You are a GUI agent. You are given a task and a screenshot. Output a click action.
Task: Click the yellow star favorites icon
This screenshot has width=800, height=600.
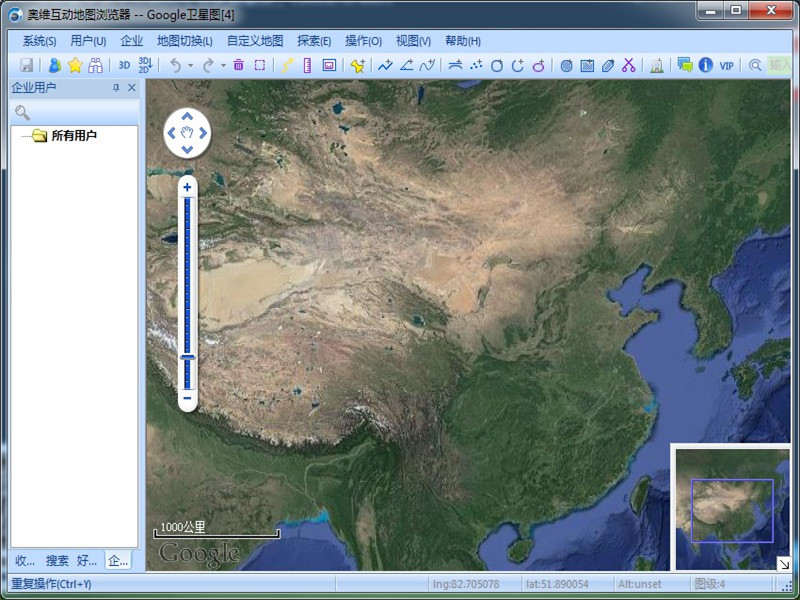(75, 65)
